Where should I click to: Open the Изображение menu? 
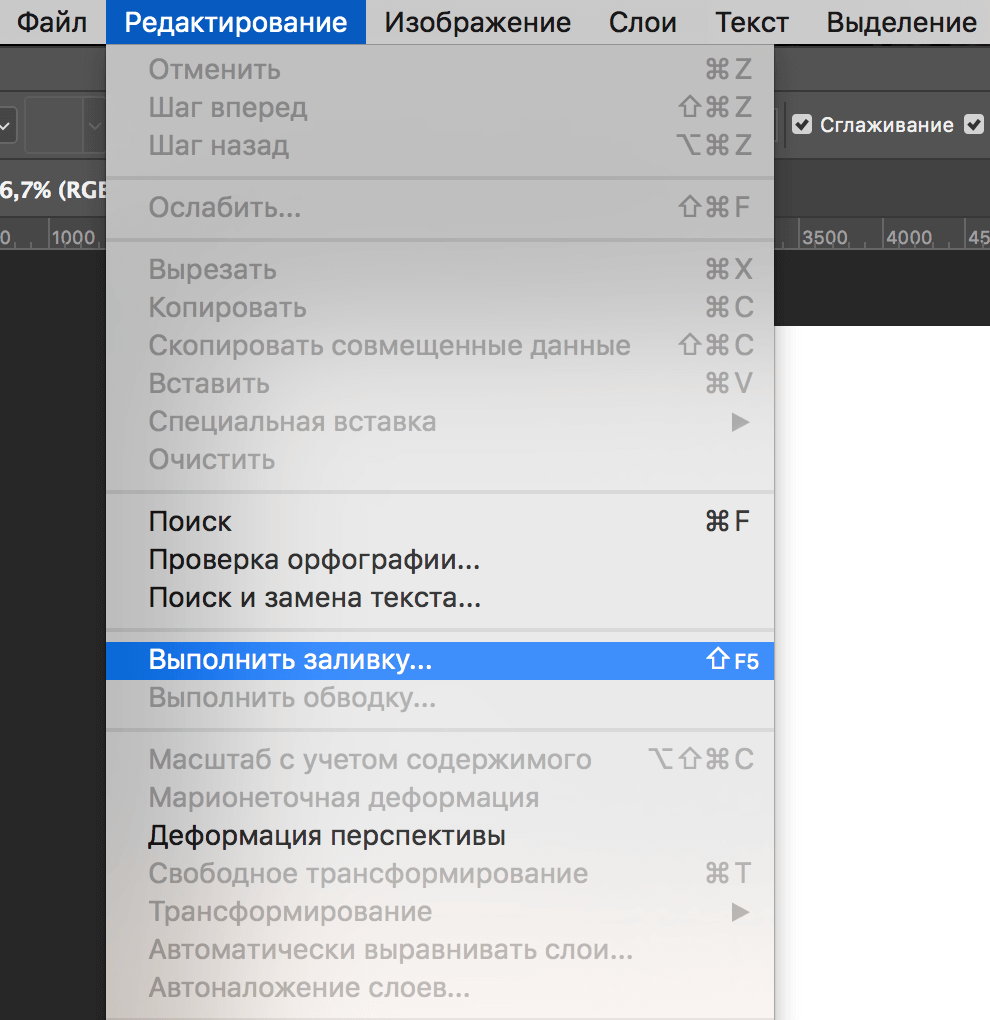coord(477,22)
